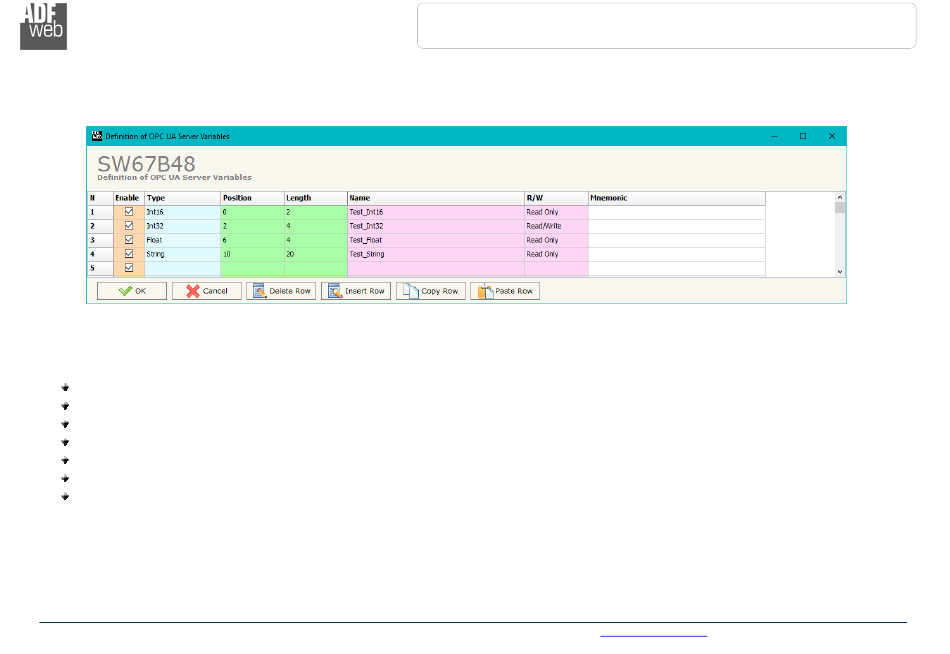950x654 pixels.
Task: Open the R/W cell of Test_String
Action: tap(555, 254)
